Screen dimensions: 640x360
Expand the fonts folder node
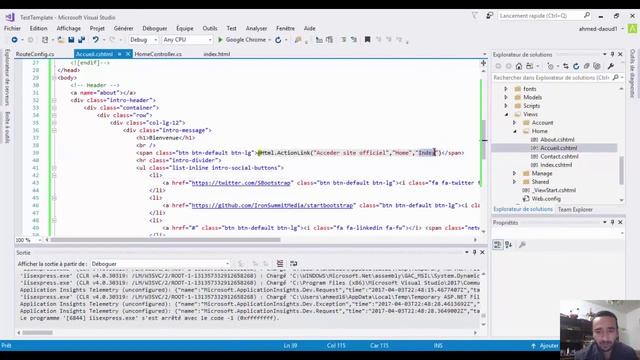(x=506, y=89)
